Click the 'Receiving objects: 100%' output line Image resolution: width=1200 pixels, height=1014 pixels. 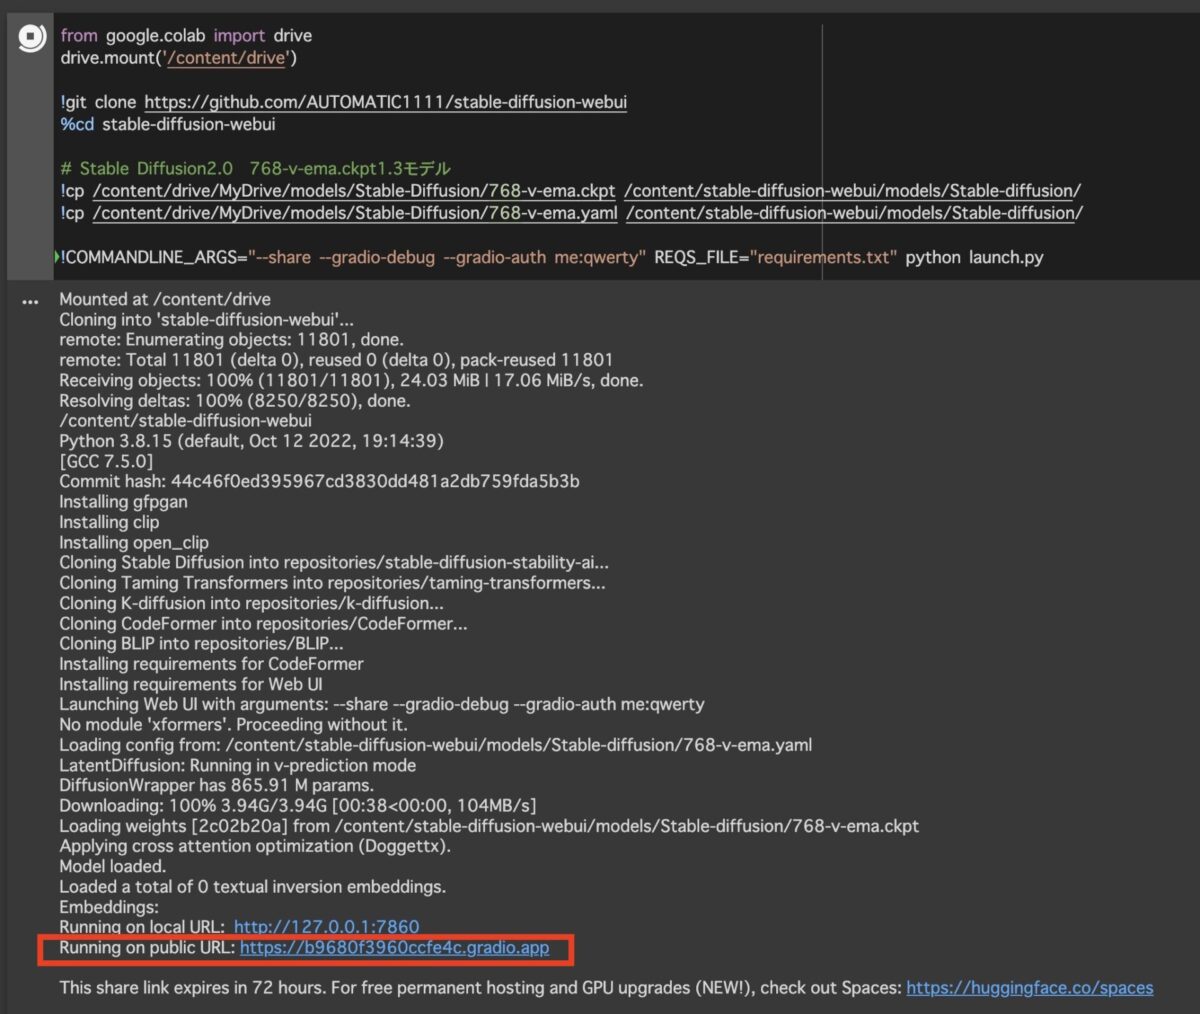pyautogui.click(x=351, y=380)
